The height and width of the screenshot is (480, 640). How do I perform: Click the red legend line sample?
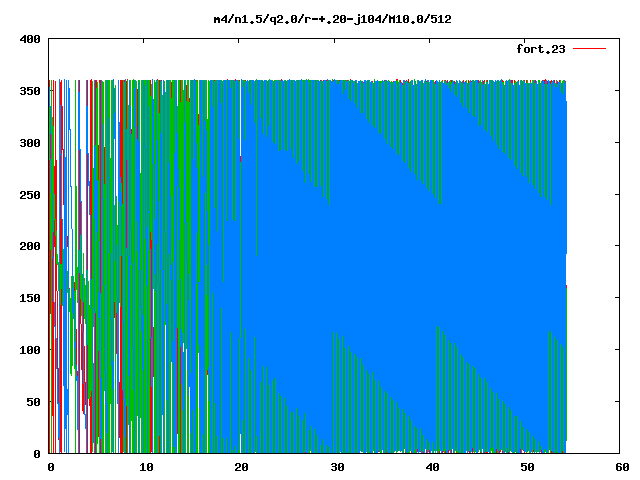point(589,49)
